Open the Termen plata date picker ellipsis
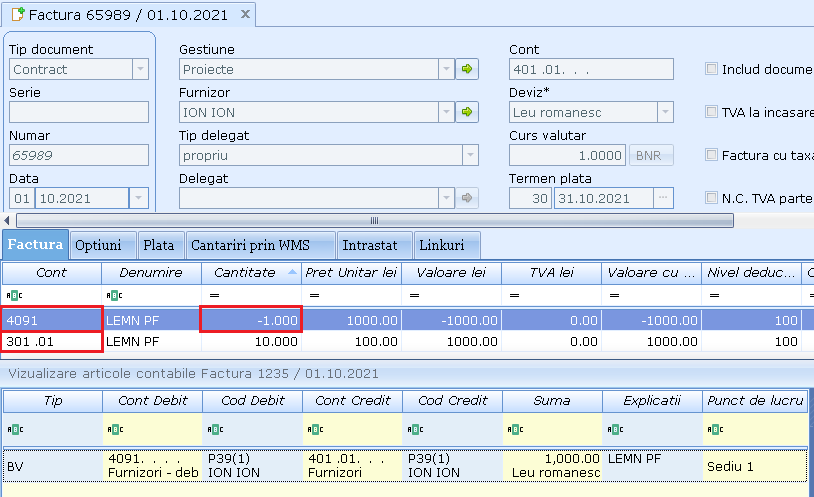Screen dimensions: 814x497 [x=663, y=198]
